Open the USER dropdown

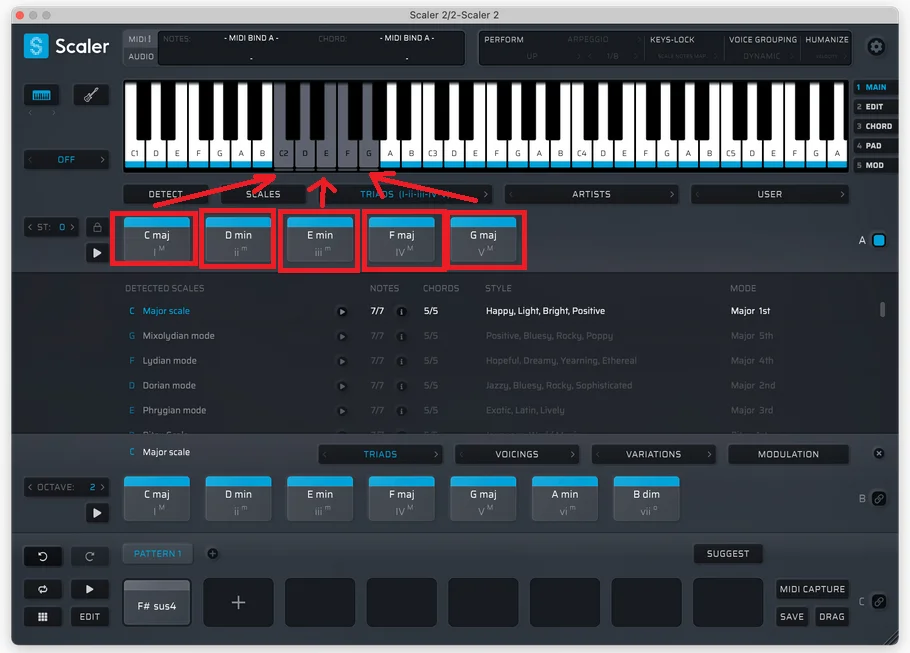770,194
